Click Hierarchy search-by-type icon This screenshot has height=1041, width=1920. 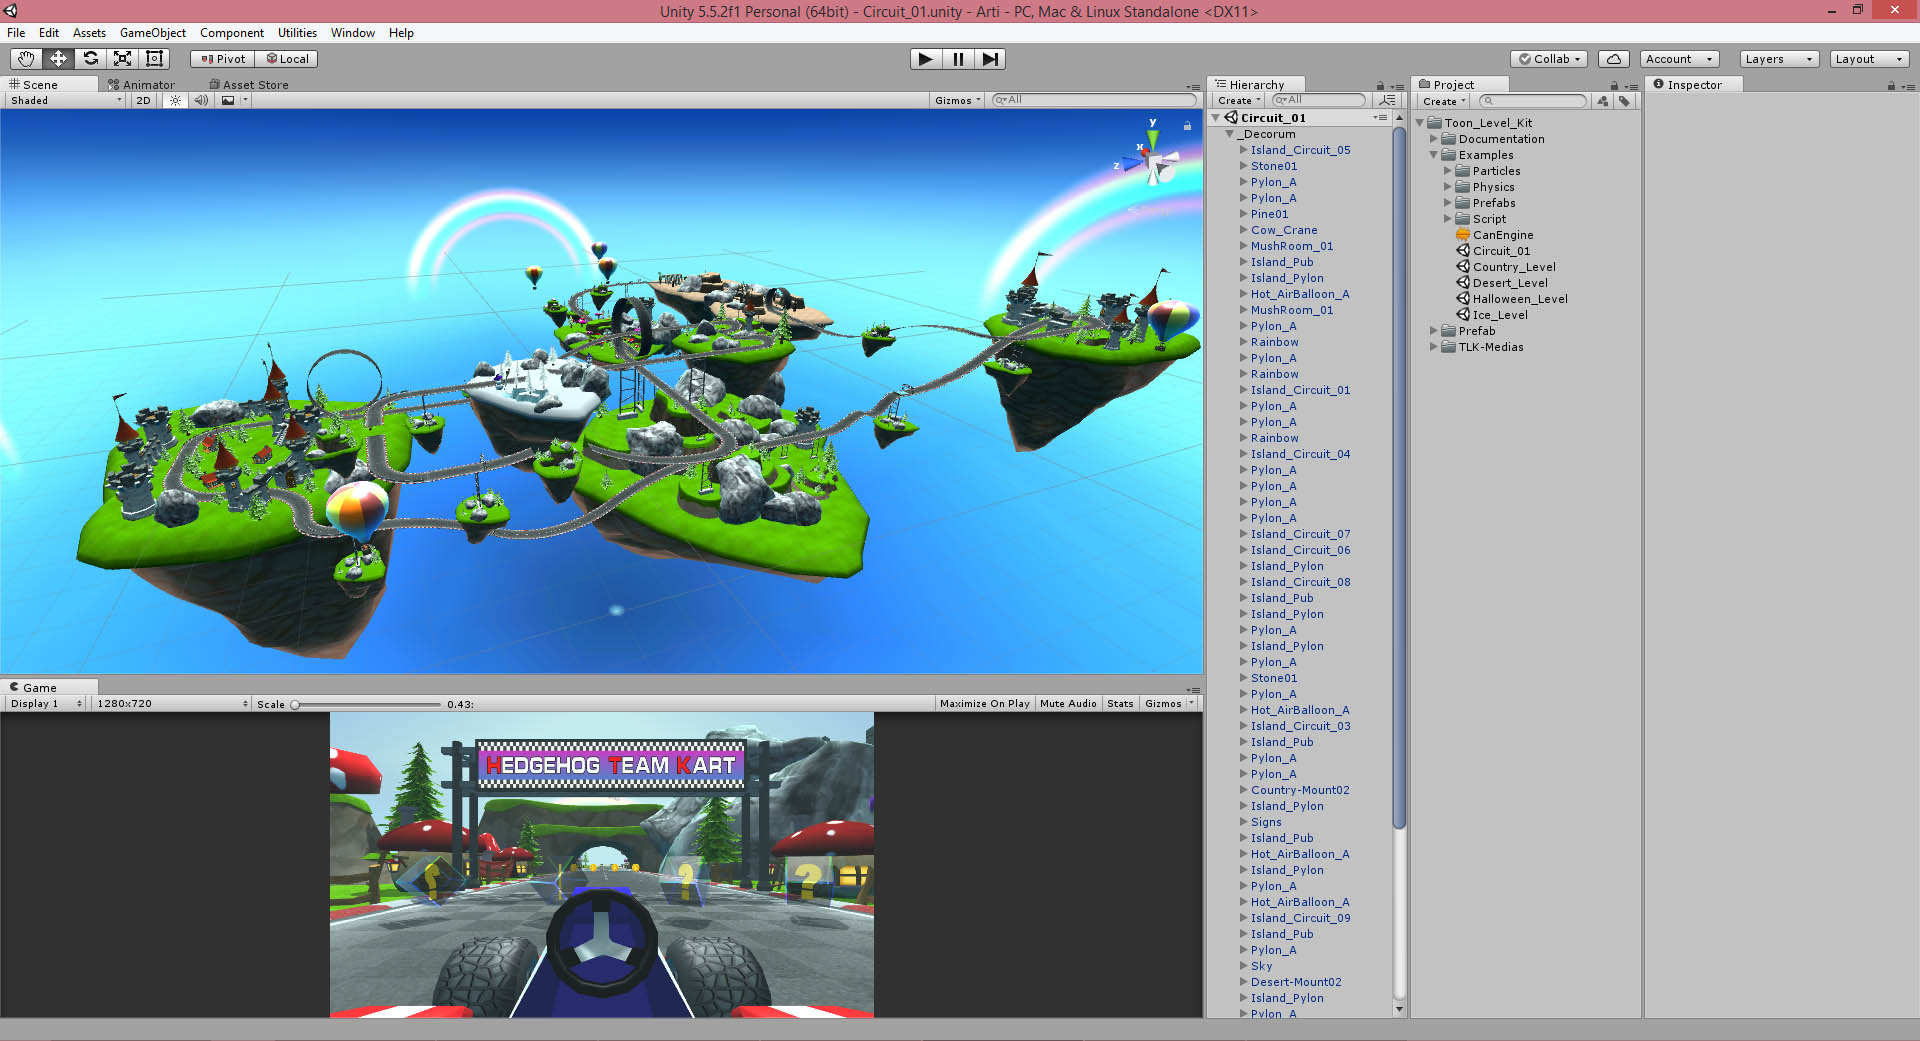tap(1386, 101)
